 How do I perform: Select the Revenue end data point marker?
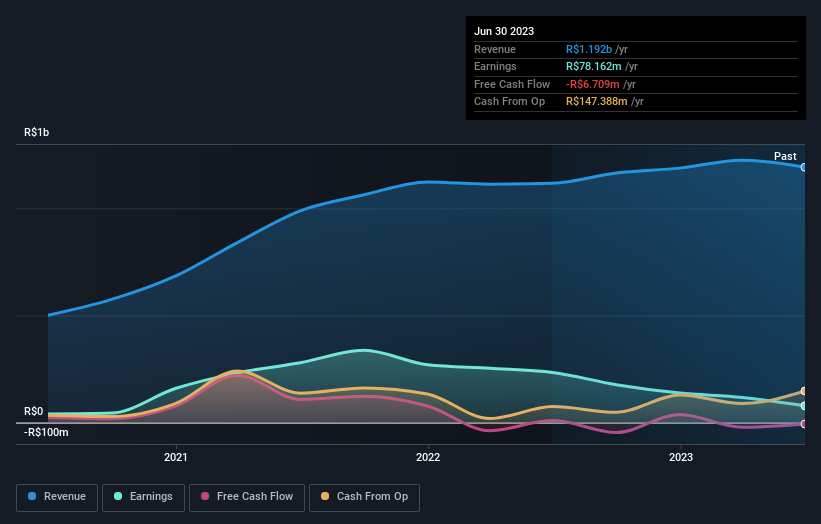point(803,168)
